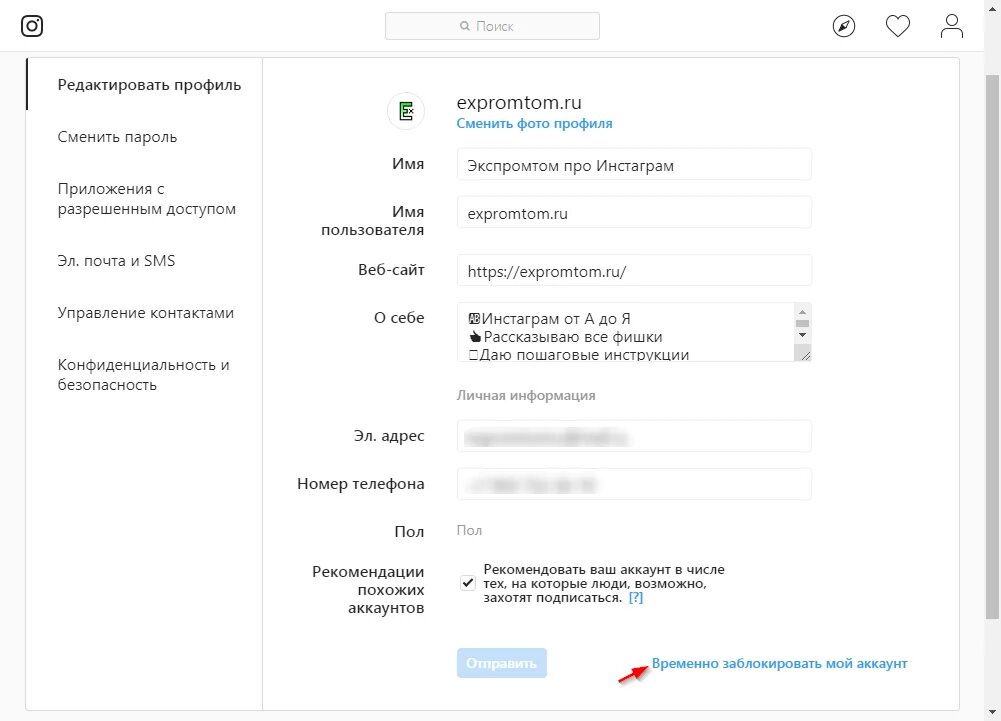Click the О себе textarea scroll down arrow
The image size is (1001, 721).
802,335
